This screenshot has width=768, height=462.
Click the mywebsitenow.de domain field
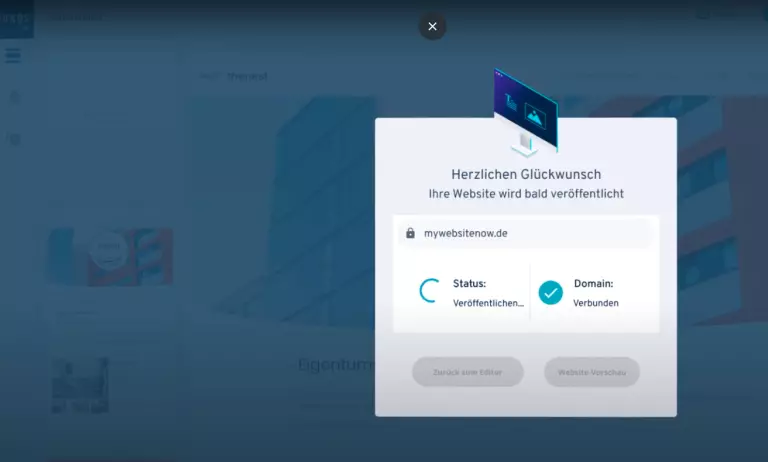point(526,233)
